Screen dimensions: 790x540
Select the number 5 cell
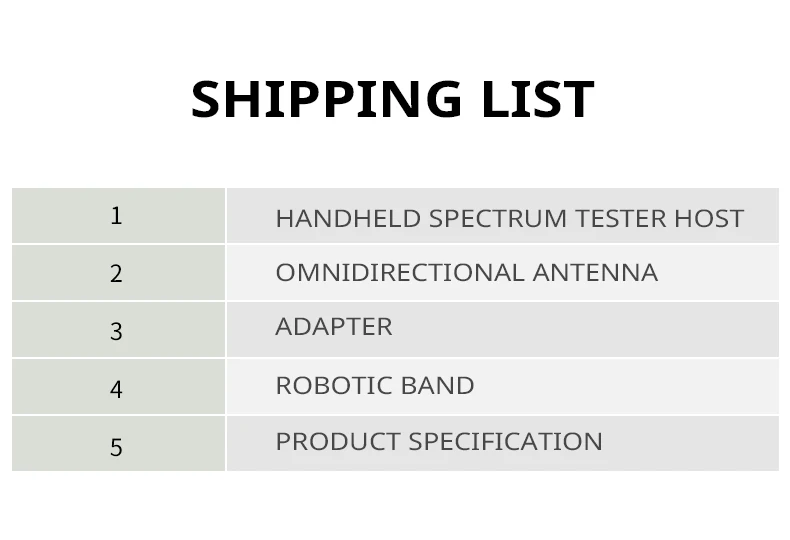tap(117, 446)
